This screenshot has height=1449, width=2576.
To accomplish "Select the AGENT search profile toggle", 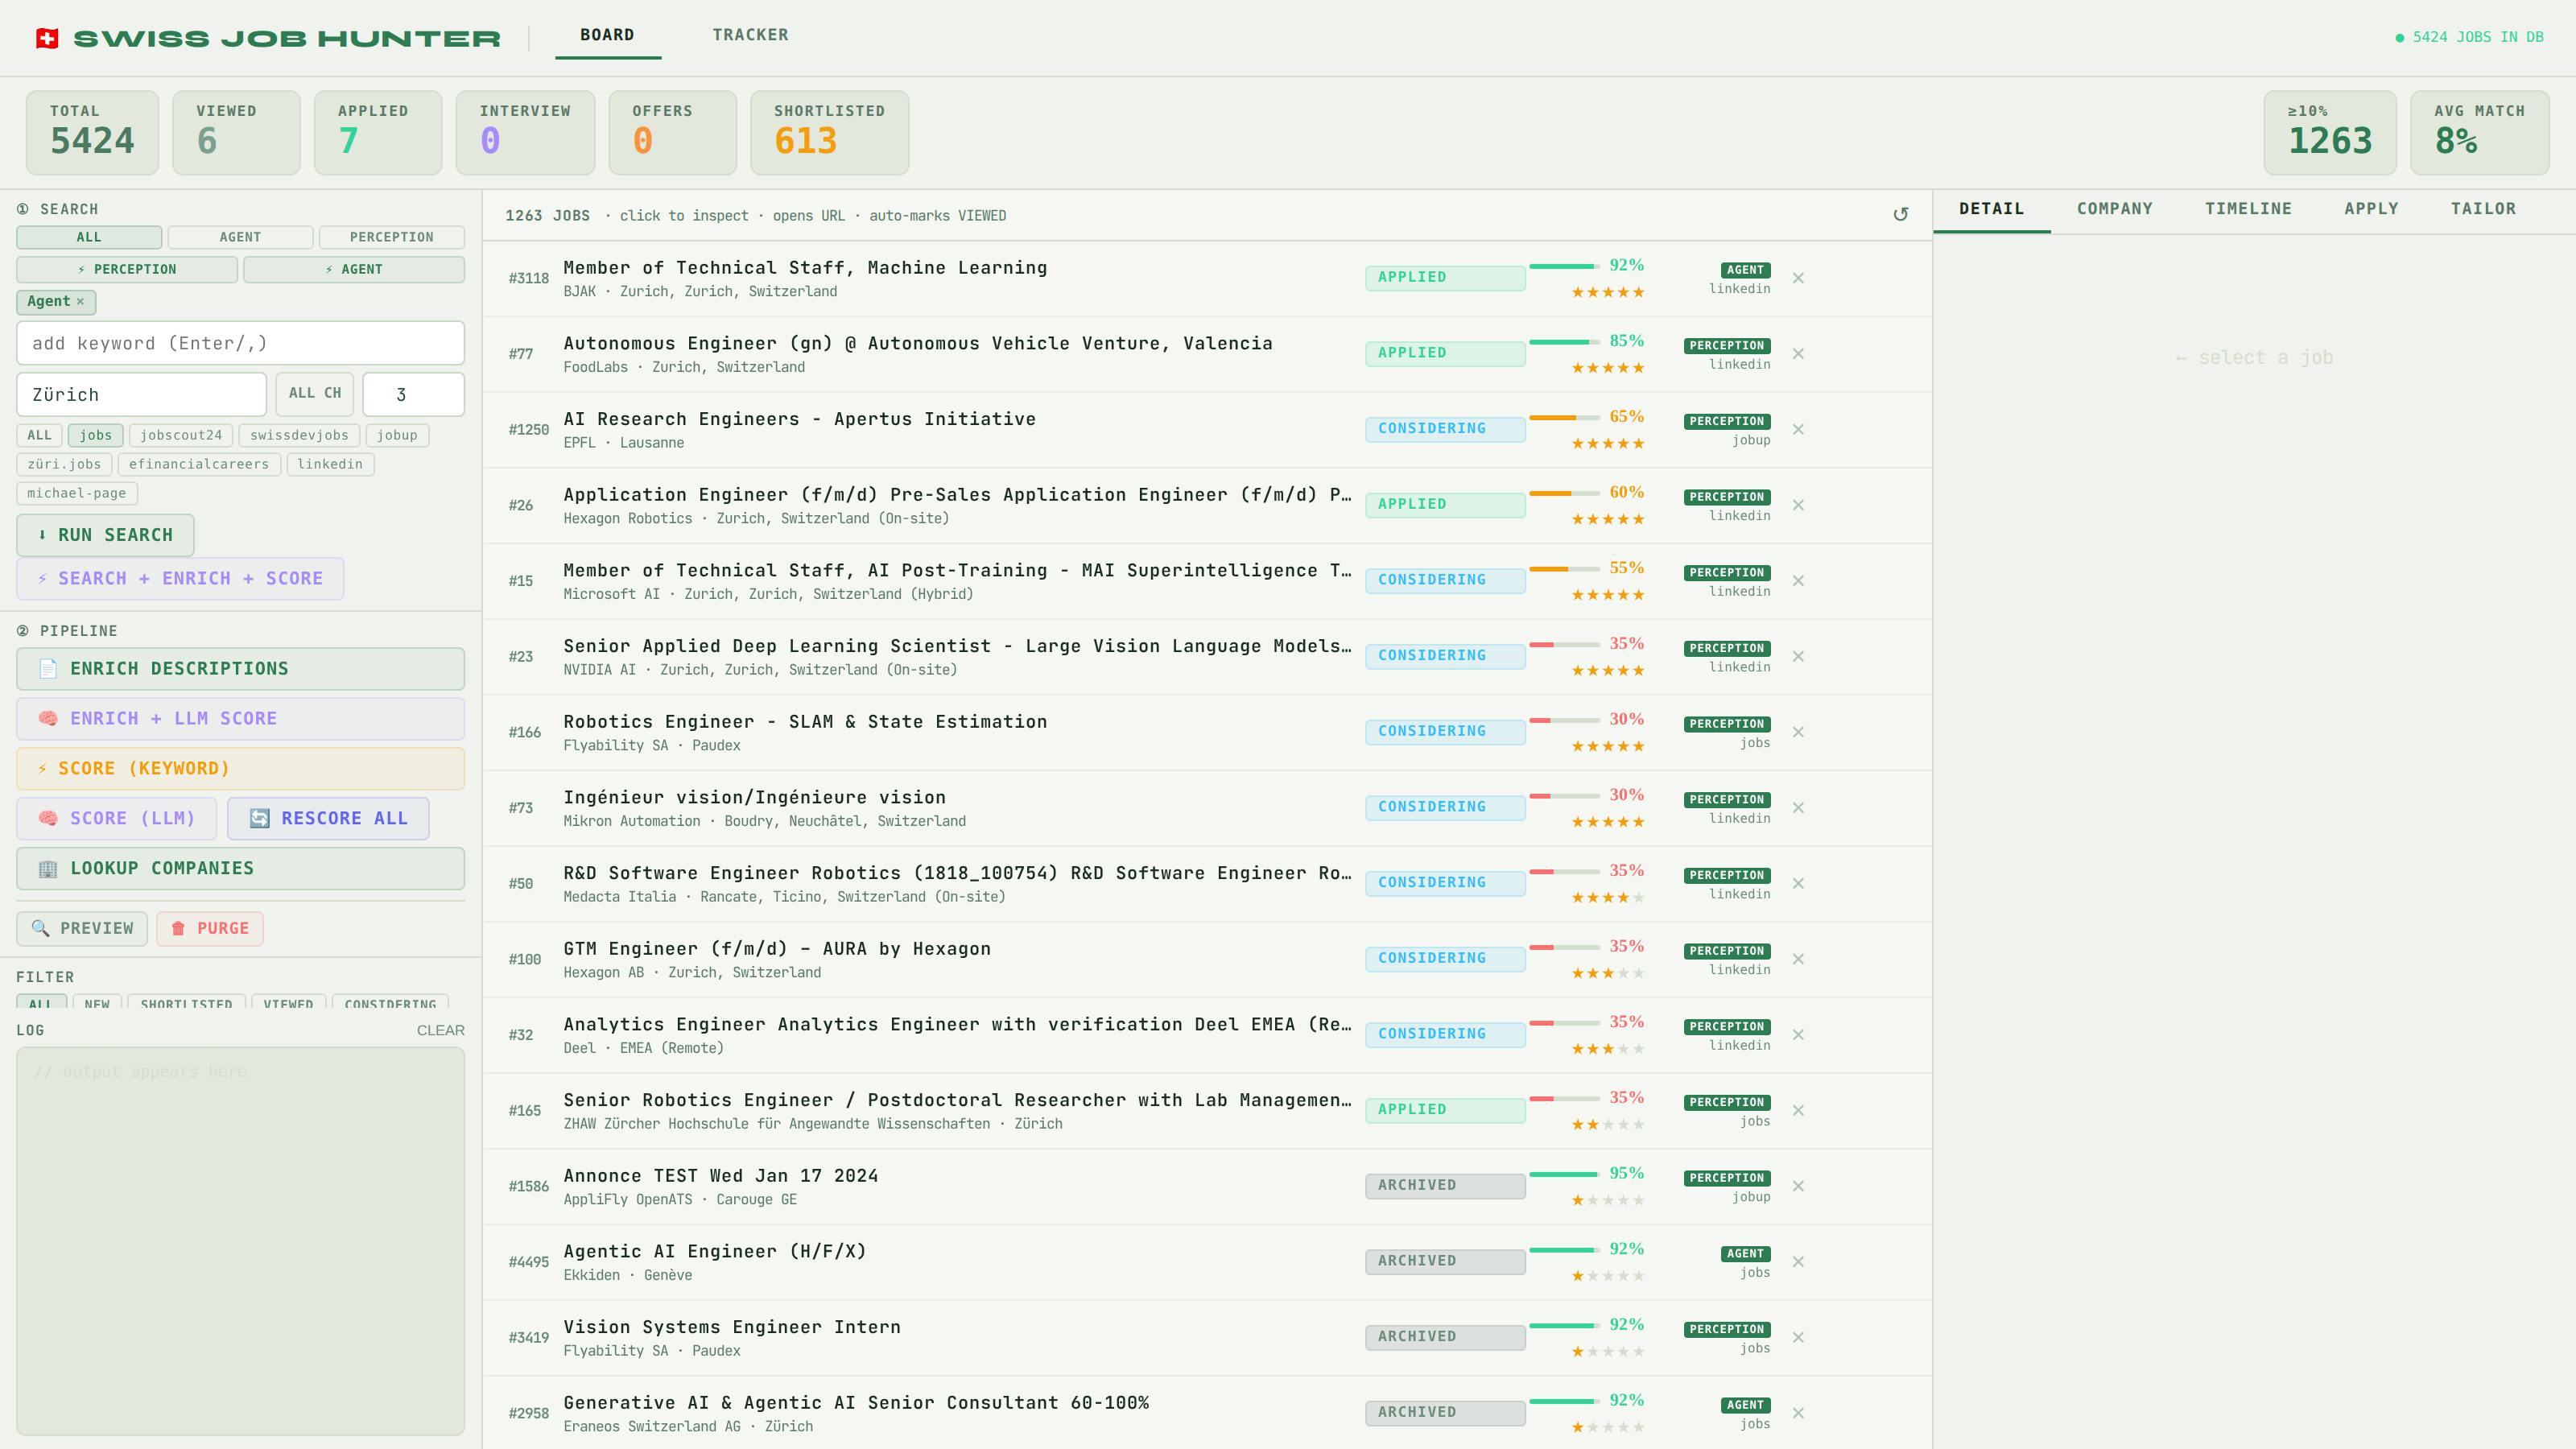I will pyautogui.click(x=240, y=237).
